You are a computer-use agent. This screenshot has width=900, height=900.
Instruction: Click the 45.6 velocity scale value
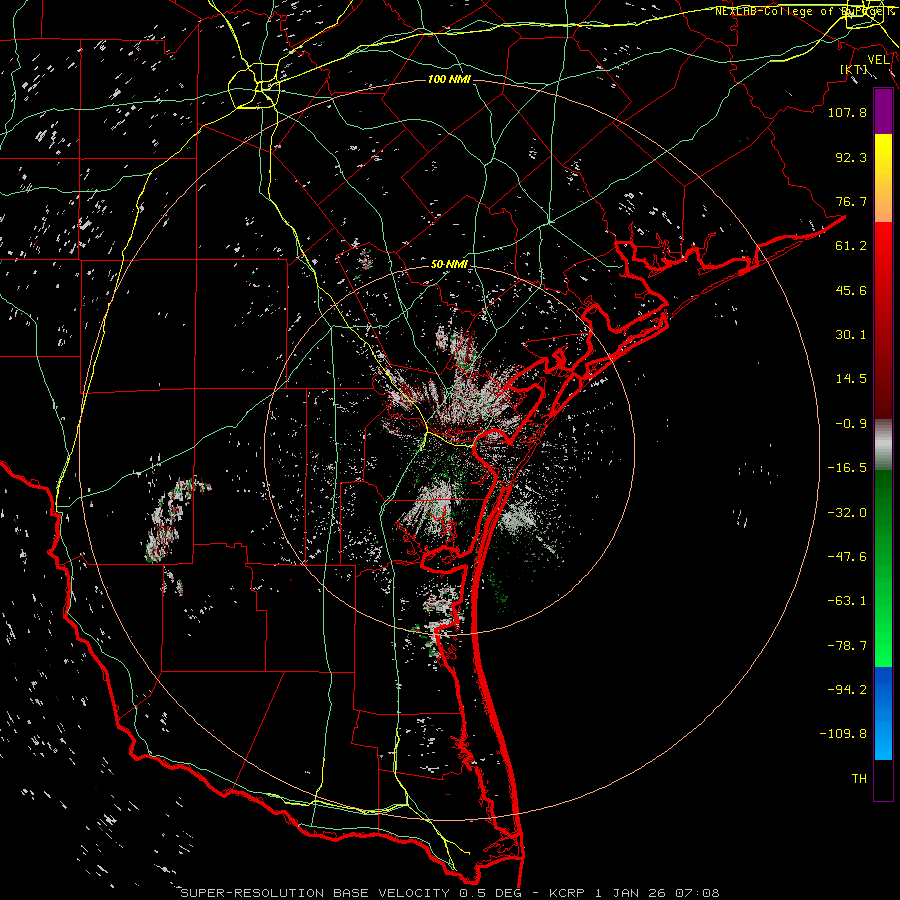point(851,290)
